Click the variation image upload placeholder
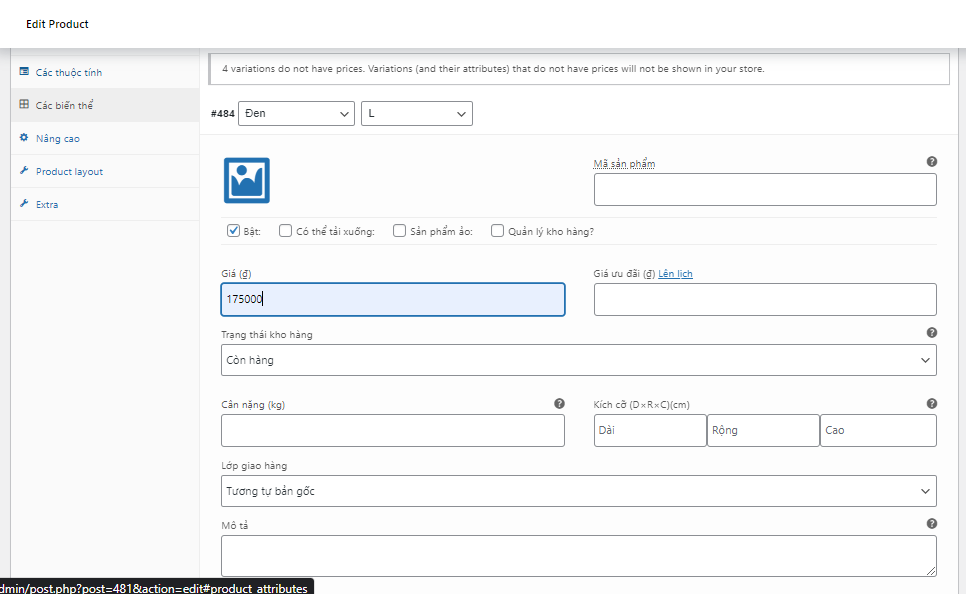966x594 pixels. (246, 181)
